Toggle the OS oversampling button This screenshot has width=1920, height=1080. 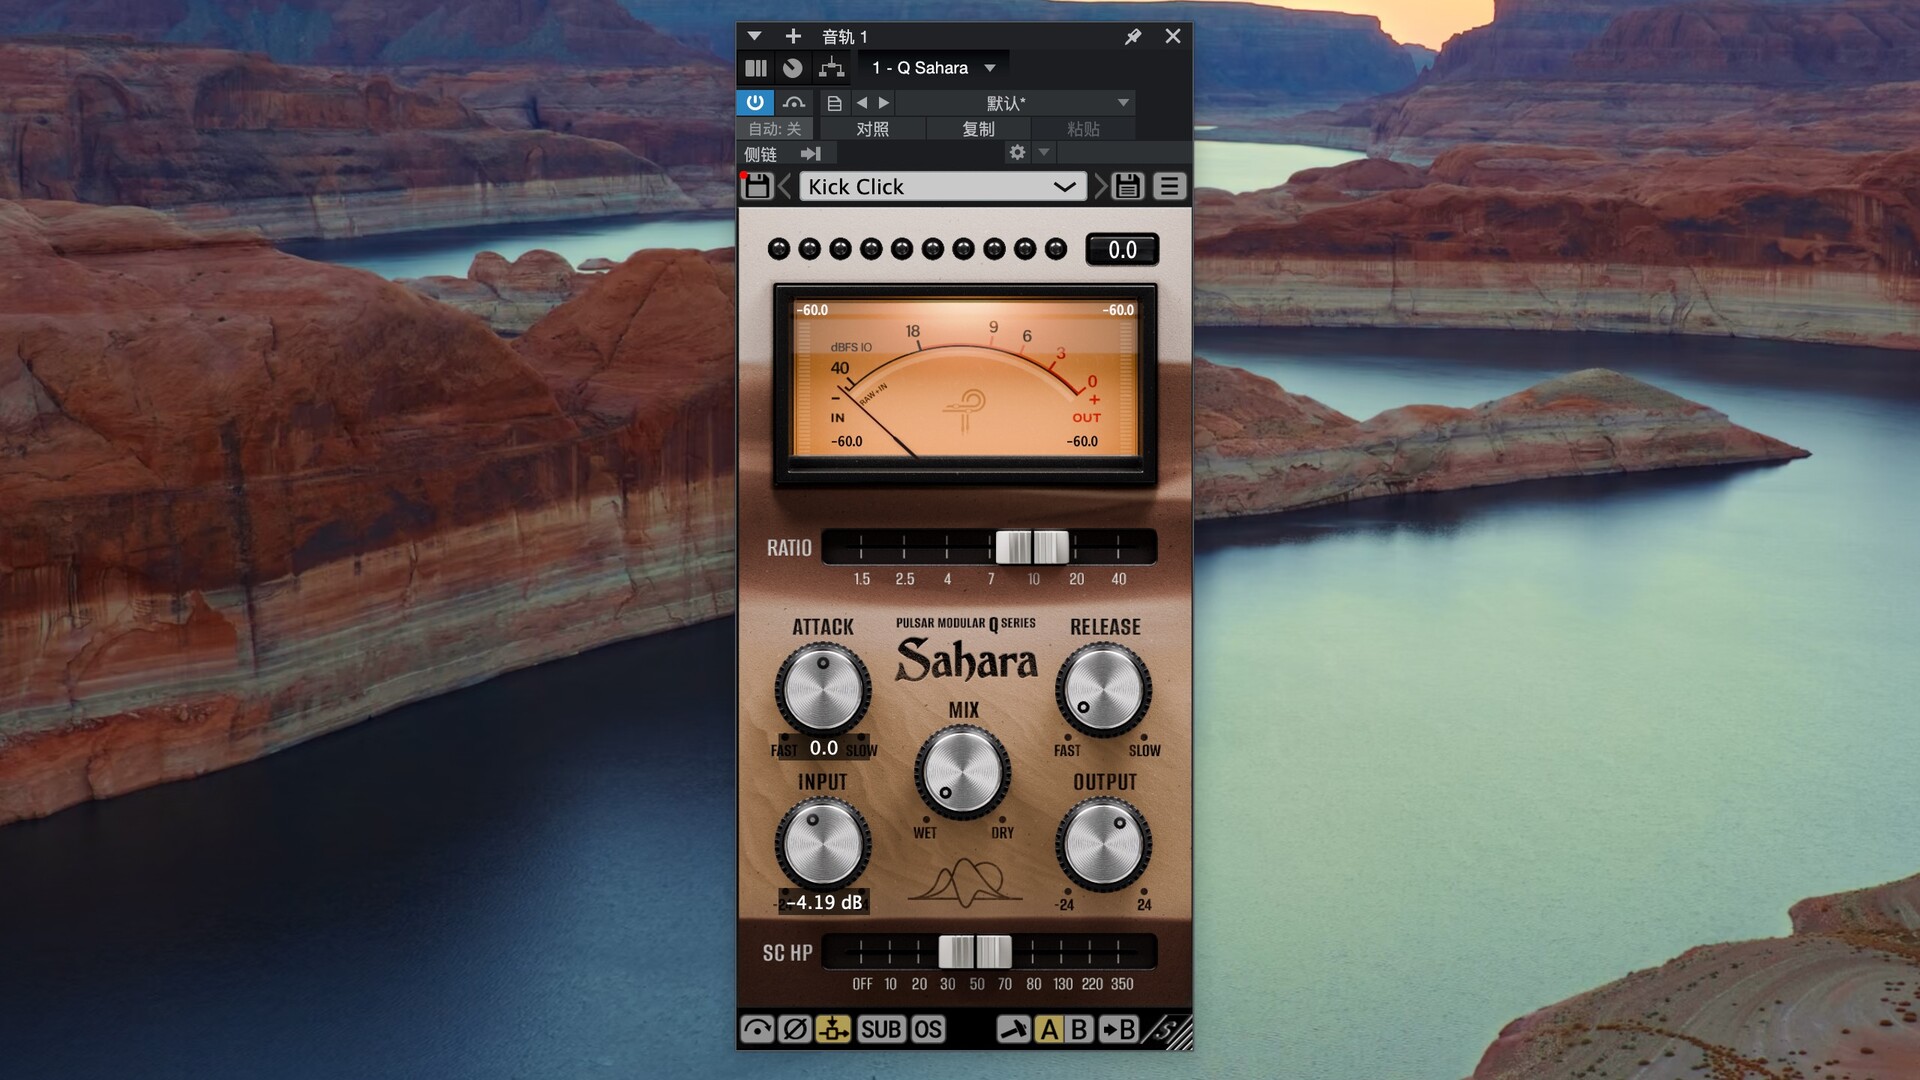(x=928, y=1029)
